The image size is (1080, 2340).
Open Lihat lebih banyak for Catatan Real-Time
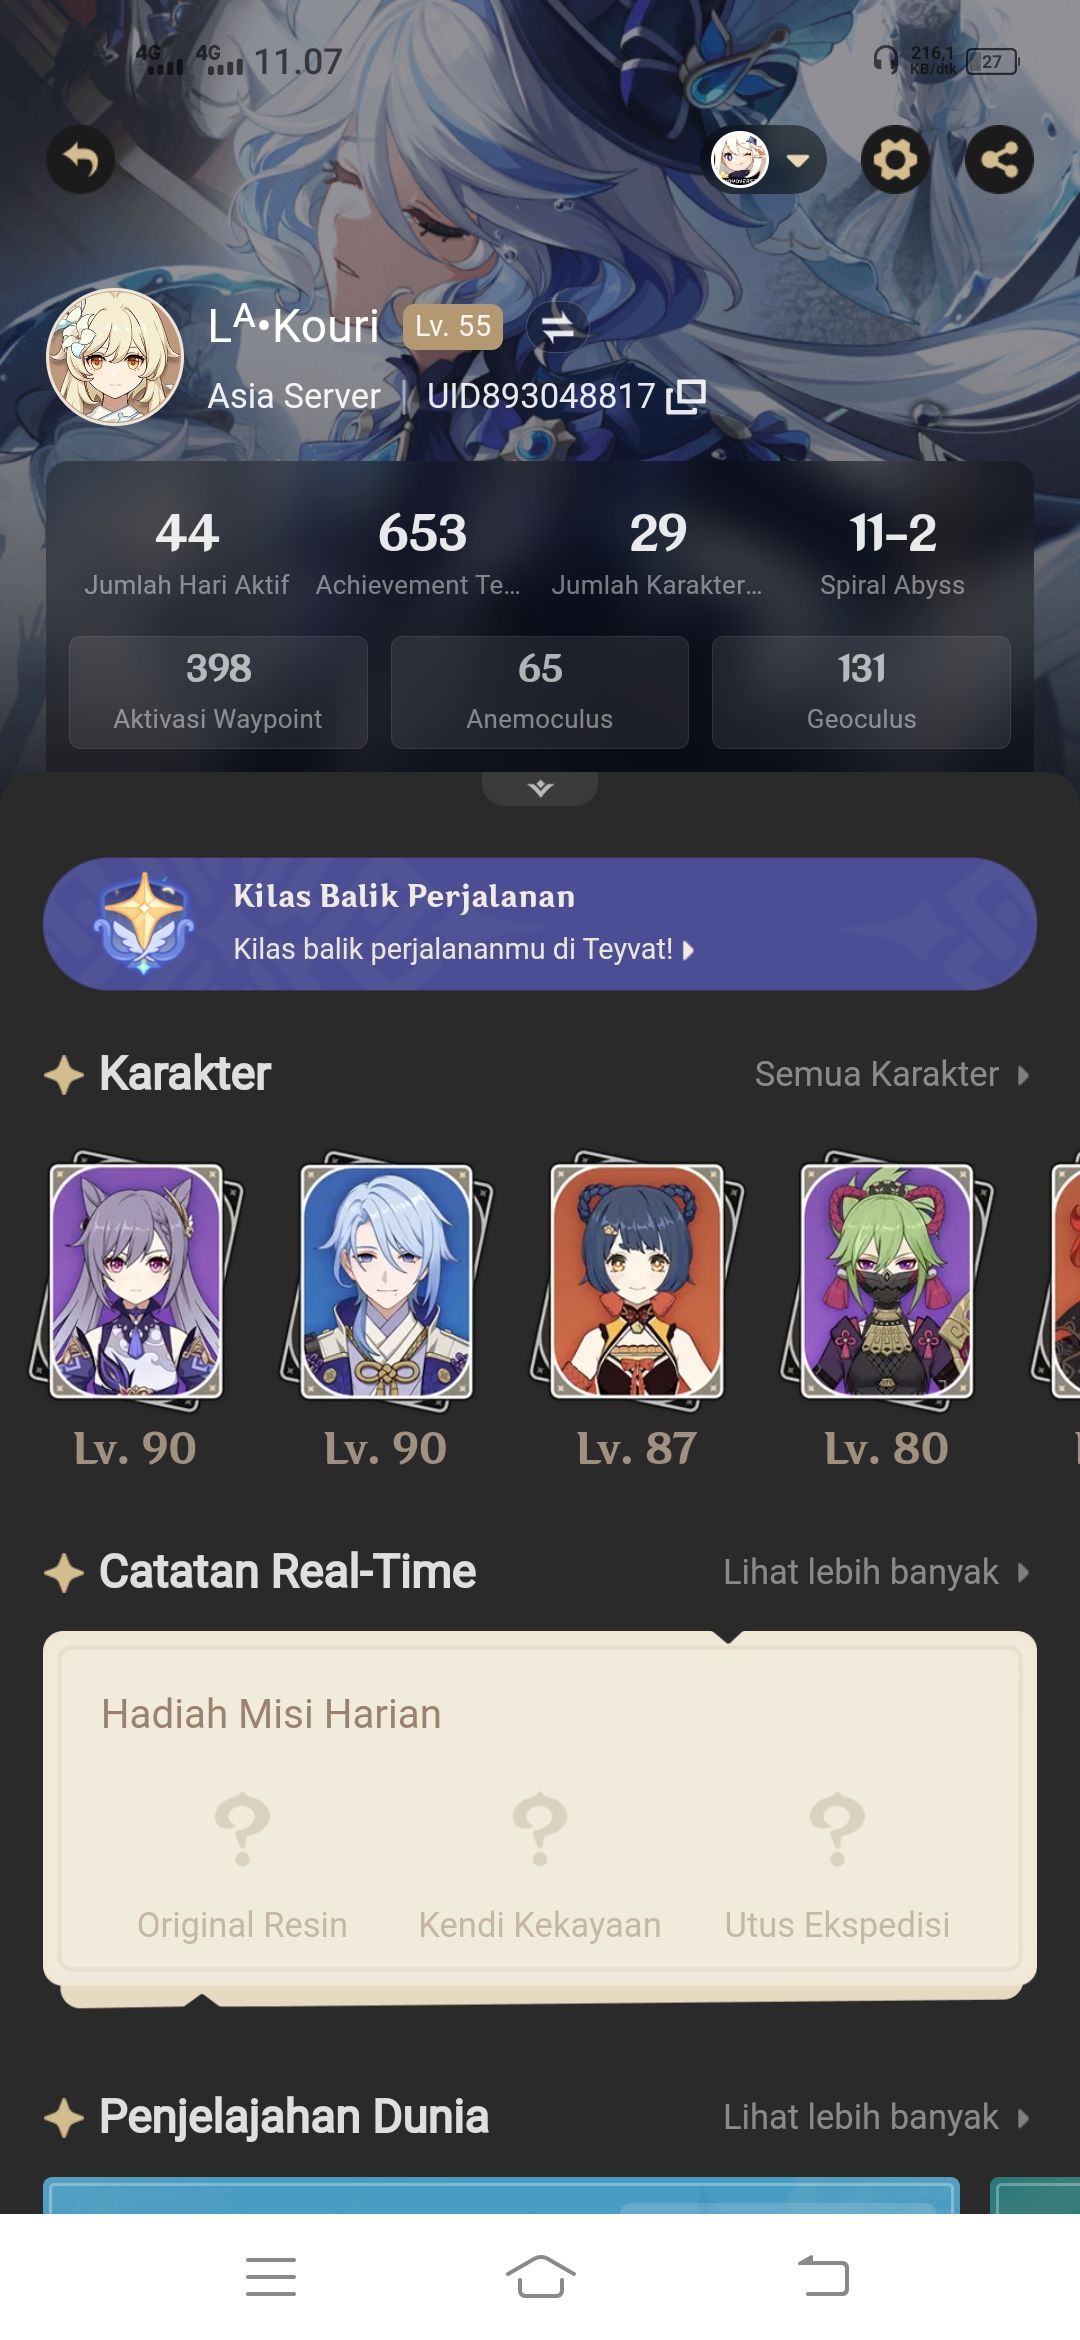tap(876, 1572)
